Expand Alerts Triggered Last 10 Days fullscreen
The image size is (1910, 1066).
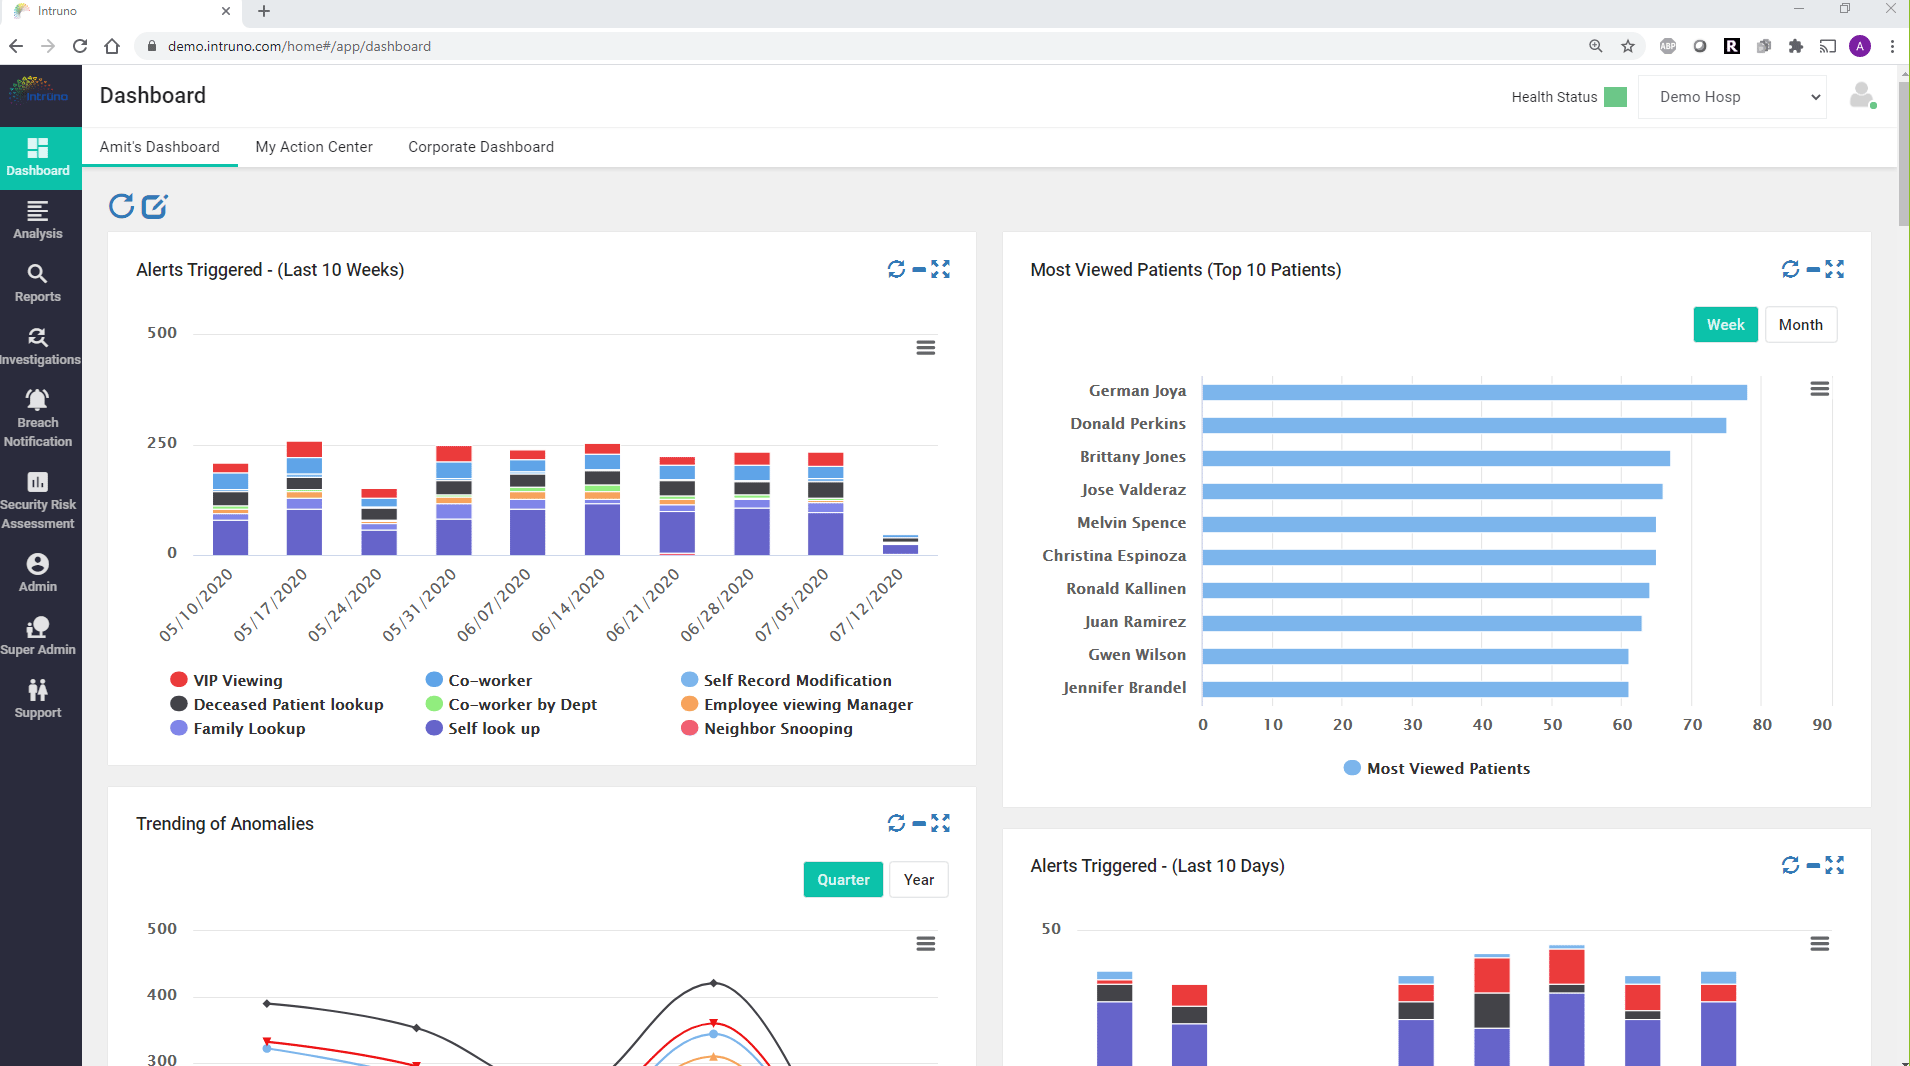point(1834,865)
